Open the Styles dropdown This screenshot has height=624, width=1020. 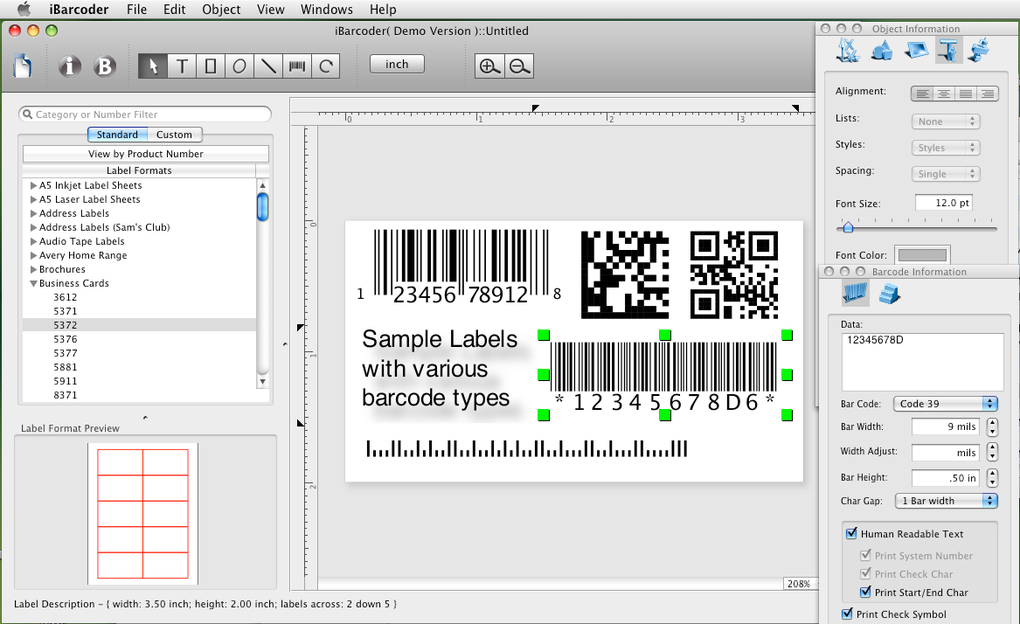pos(945,148)
